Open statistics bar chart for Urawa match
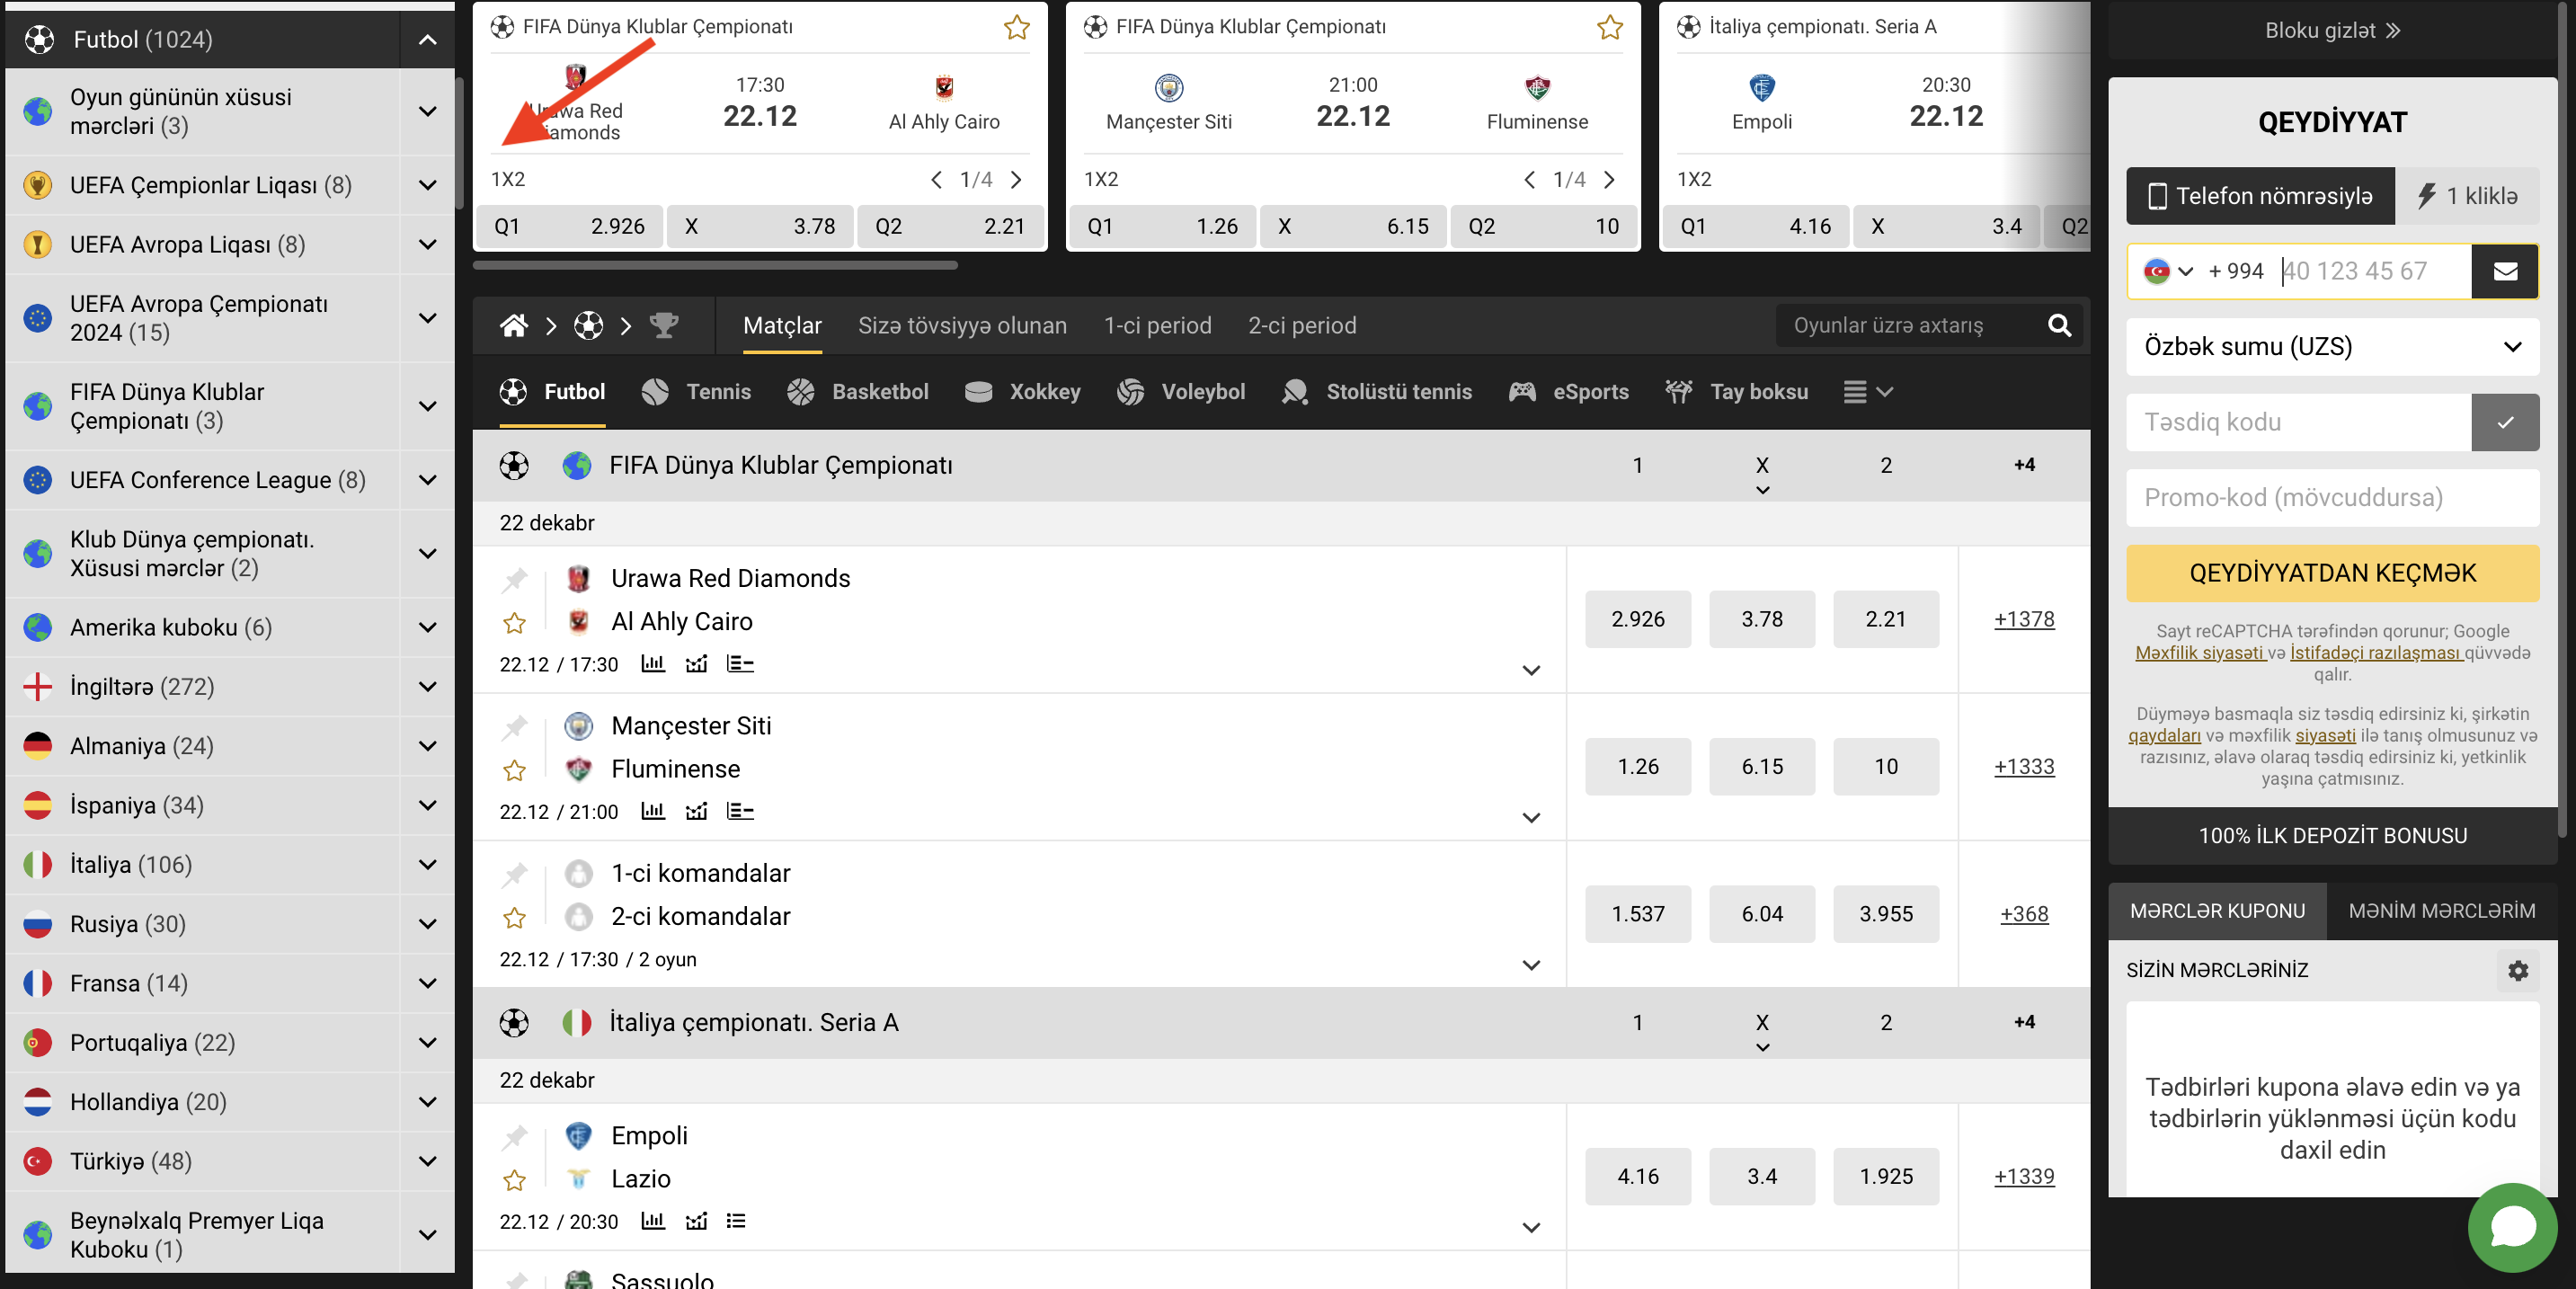 (653, 663)
